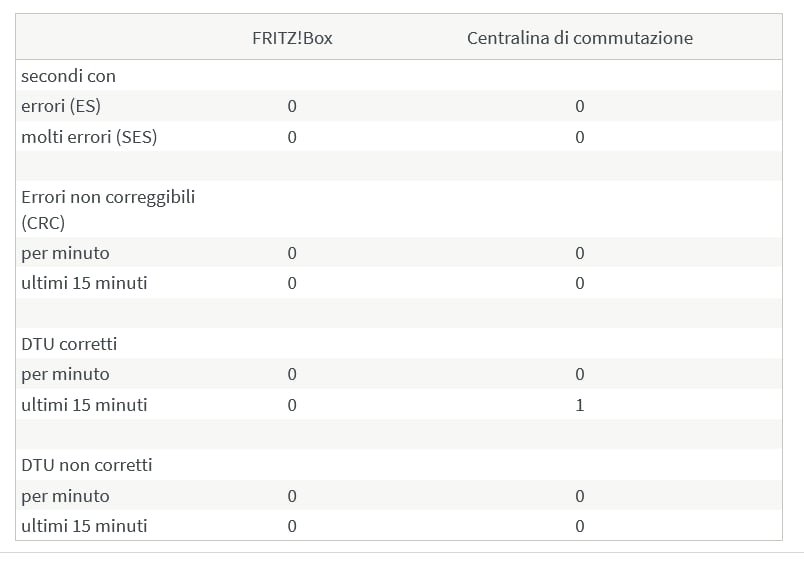Click 'ultimi 15 minuti' under DTU non corretti
The width and height of the screenshot is (804, 561).
coord(84,526)
